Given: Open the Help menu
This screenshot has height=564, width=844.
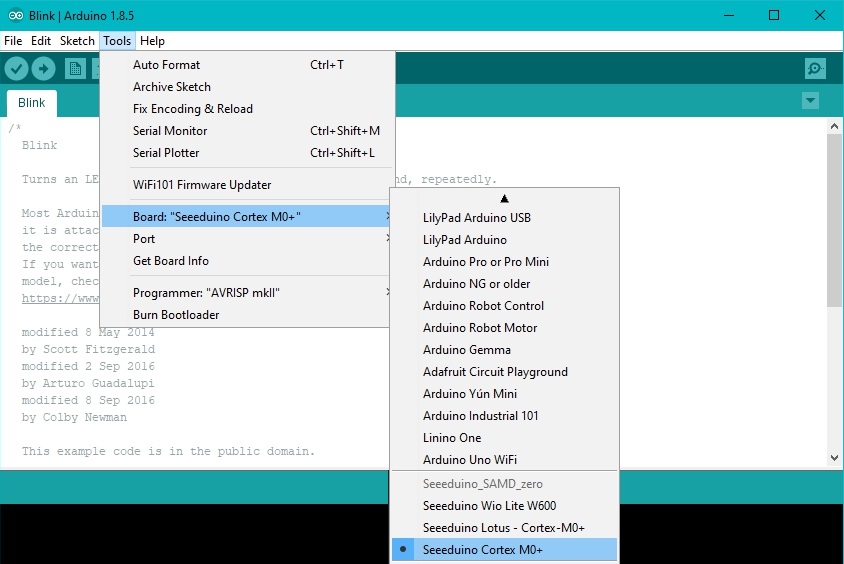Looking at the screenshot, I should (152, 41).
